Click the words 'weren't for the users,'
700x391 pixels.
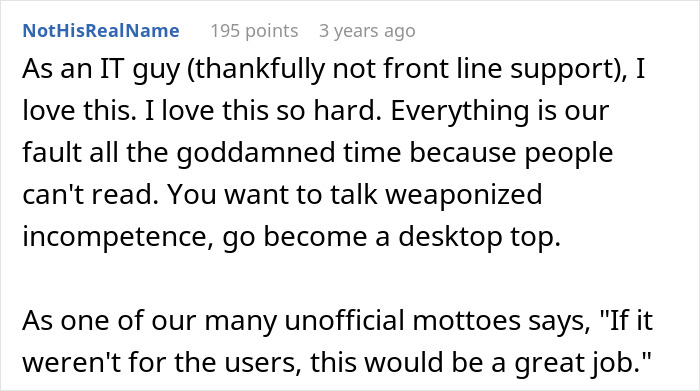159,362
